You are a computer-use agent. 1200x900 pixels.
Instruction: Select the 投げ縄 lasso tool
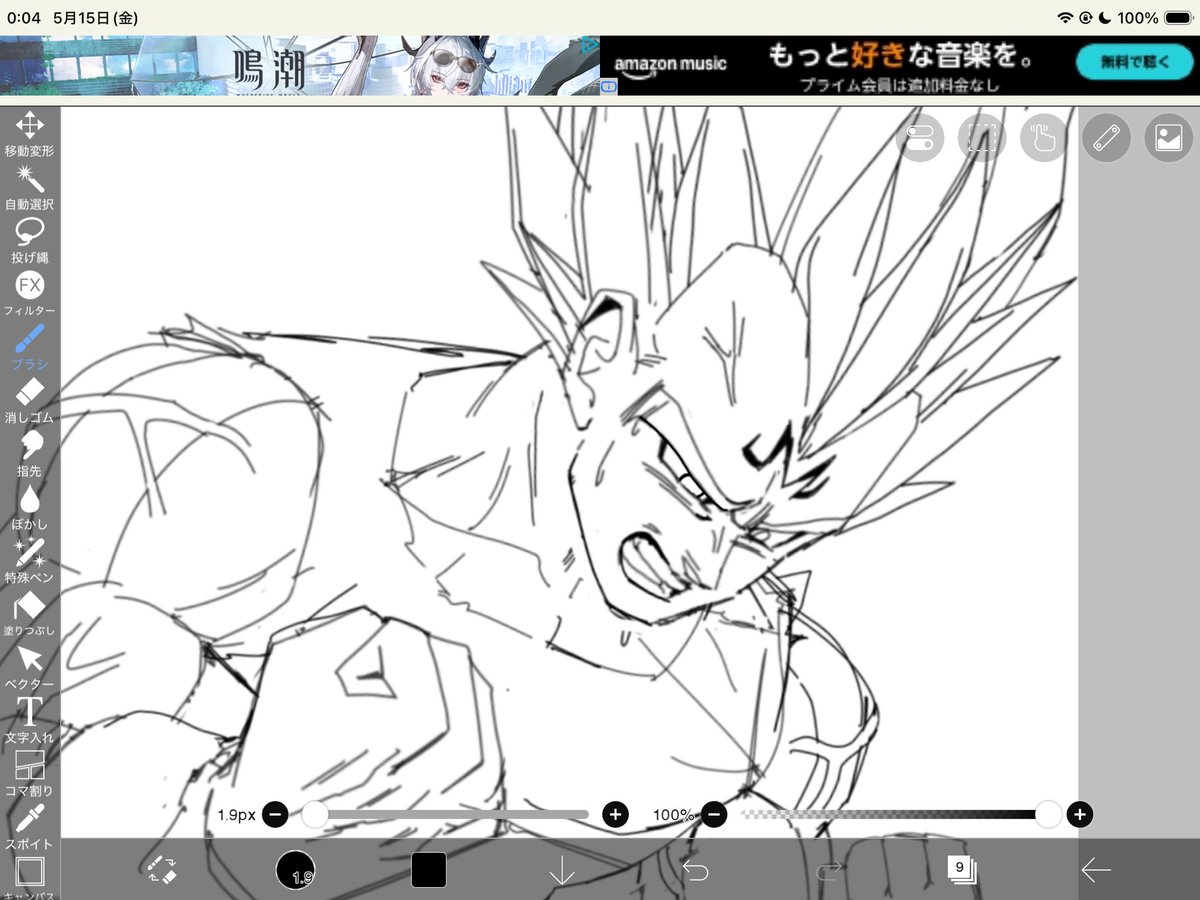pos(30,240)
